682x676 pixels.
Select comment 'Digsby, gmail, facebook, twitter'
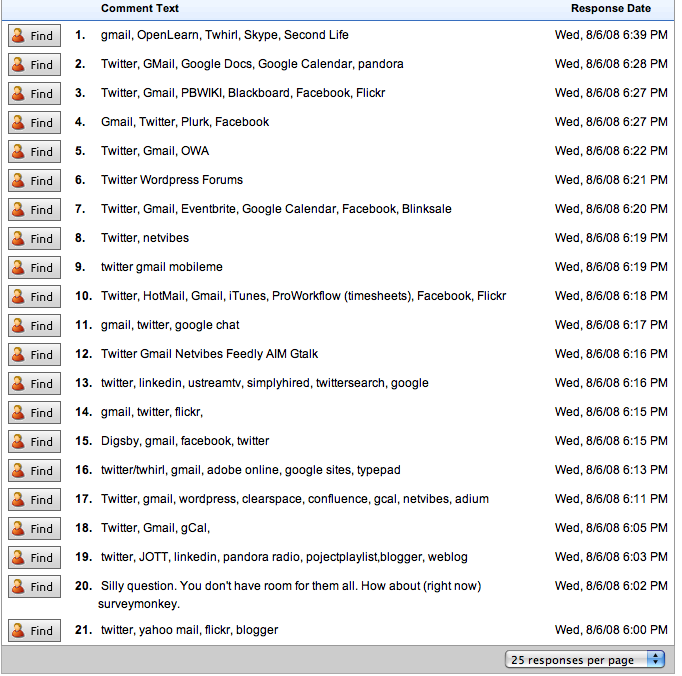(x=185, y=441)
